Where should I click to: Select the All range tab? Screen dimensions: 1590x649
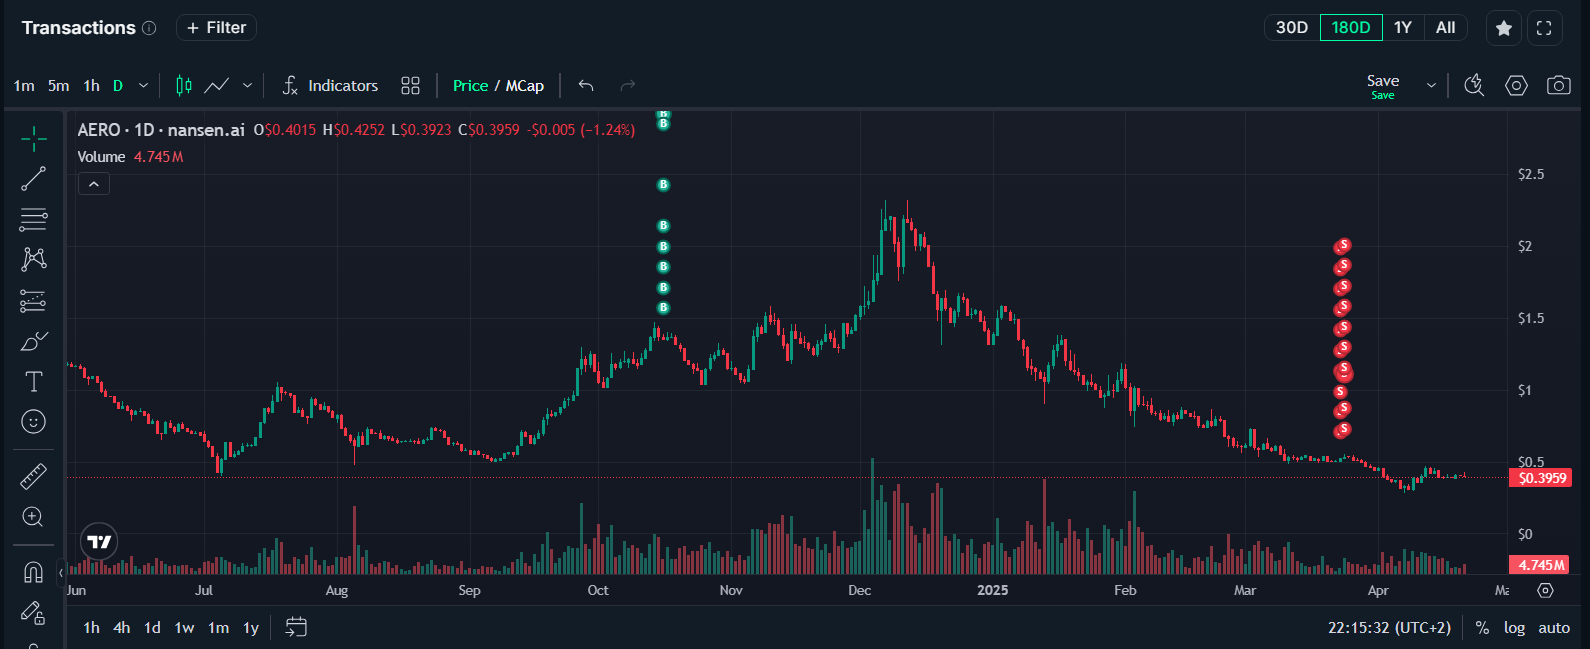pos(1446,28)
